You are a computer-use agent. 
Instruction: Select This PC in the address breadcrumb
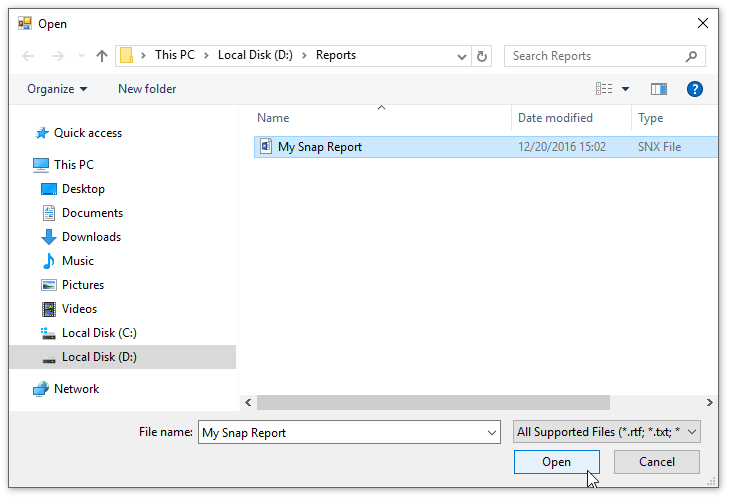[x=175, y=55]
